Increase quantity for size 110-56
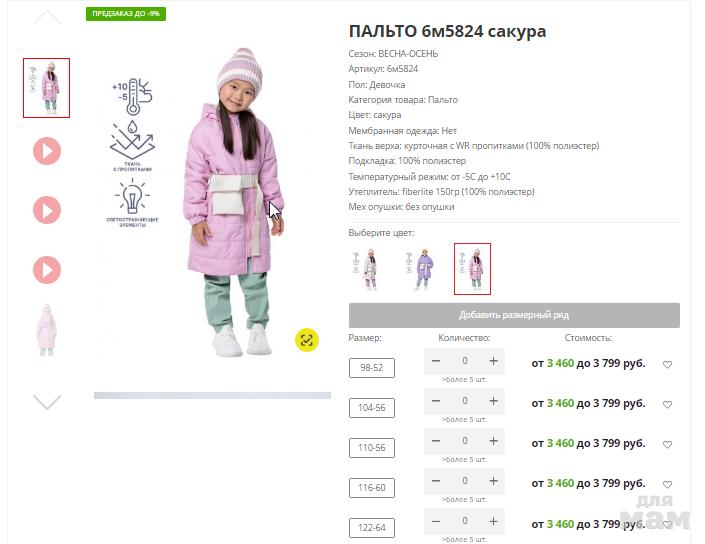Screen dimensions: 705x544 pos(493,441)
